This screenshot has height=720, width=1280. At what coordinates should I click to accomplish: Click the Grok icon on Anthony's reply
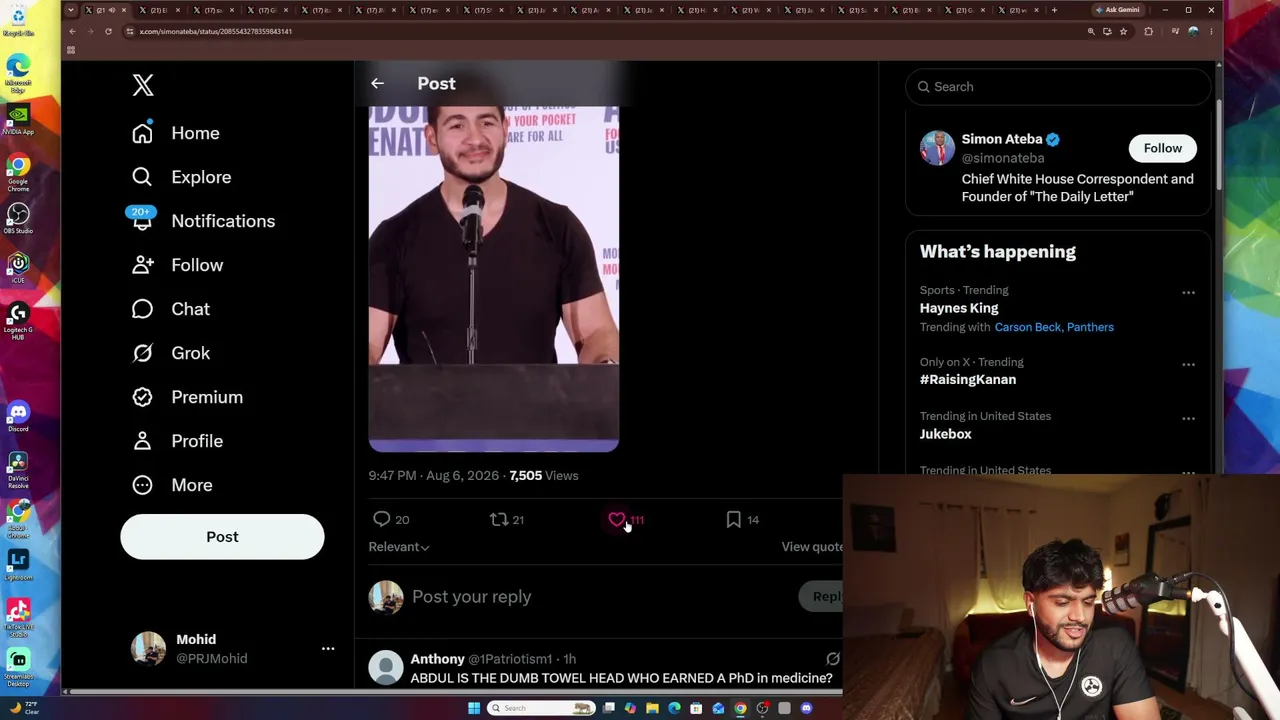tap(832, 659)
